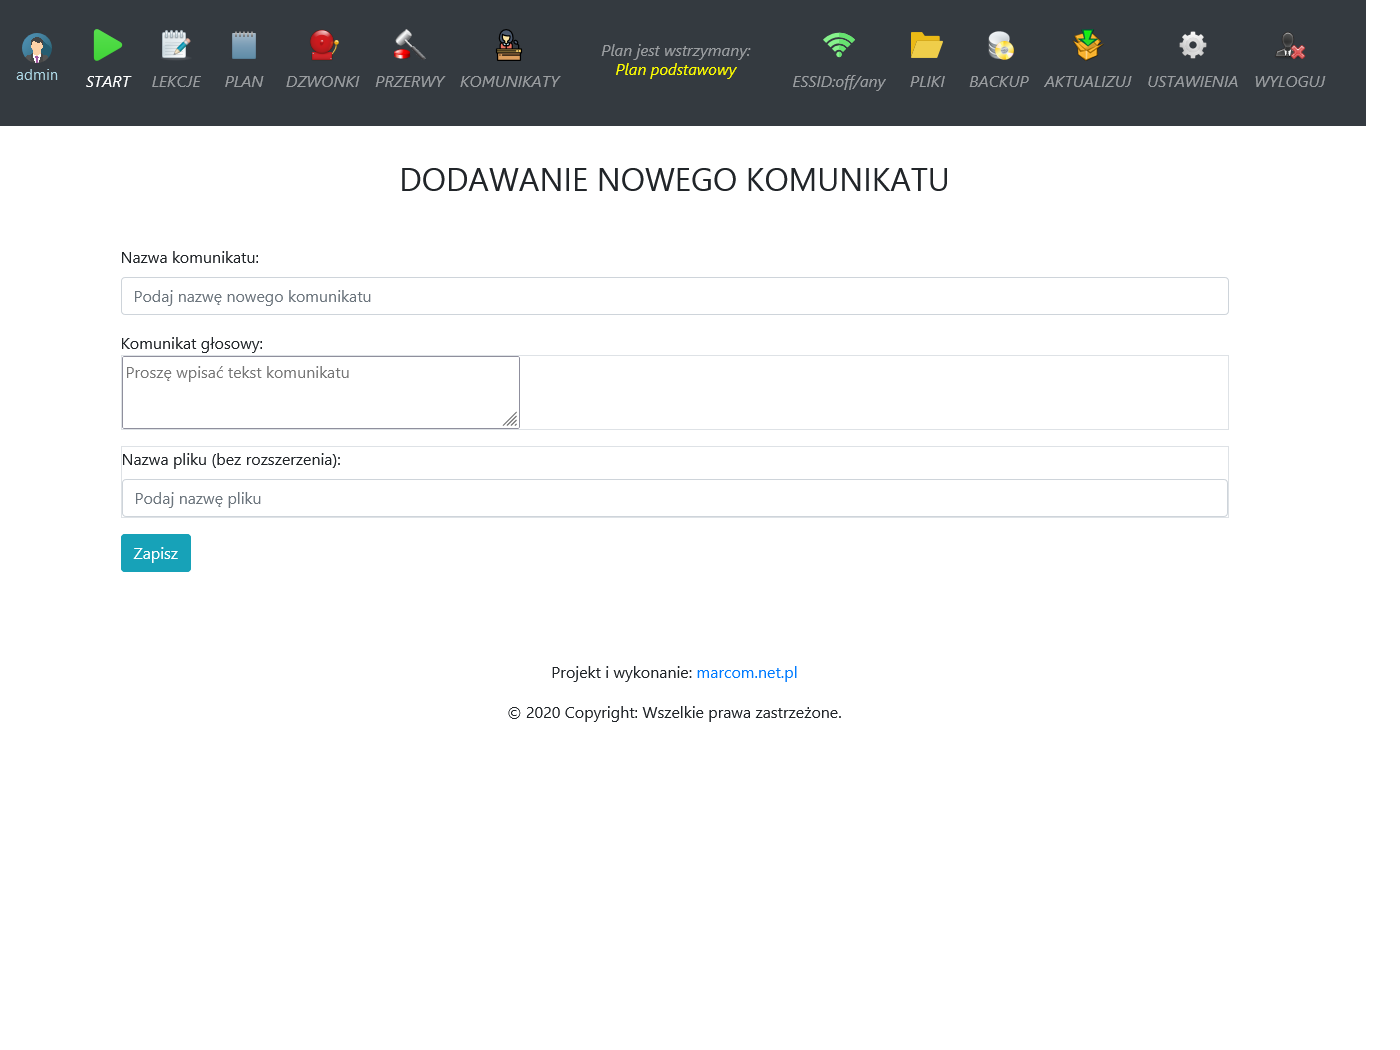This screenshot has width=1400, height=1050.
Task: Click 'Nazwa pliku (bez rozszerzenia):' label
Action: (231, 460)
